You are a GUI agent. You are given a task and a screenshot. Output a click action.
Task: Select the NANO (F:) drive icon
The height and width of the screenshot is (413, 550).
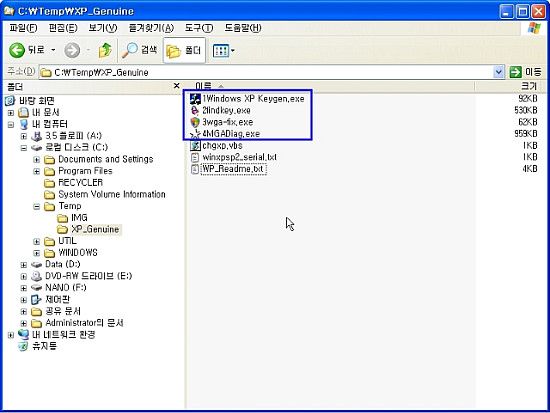[36, 288]
